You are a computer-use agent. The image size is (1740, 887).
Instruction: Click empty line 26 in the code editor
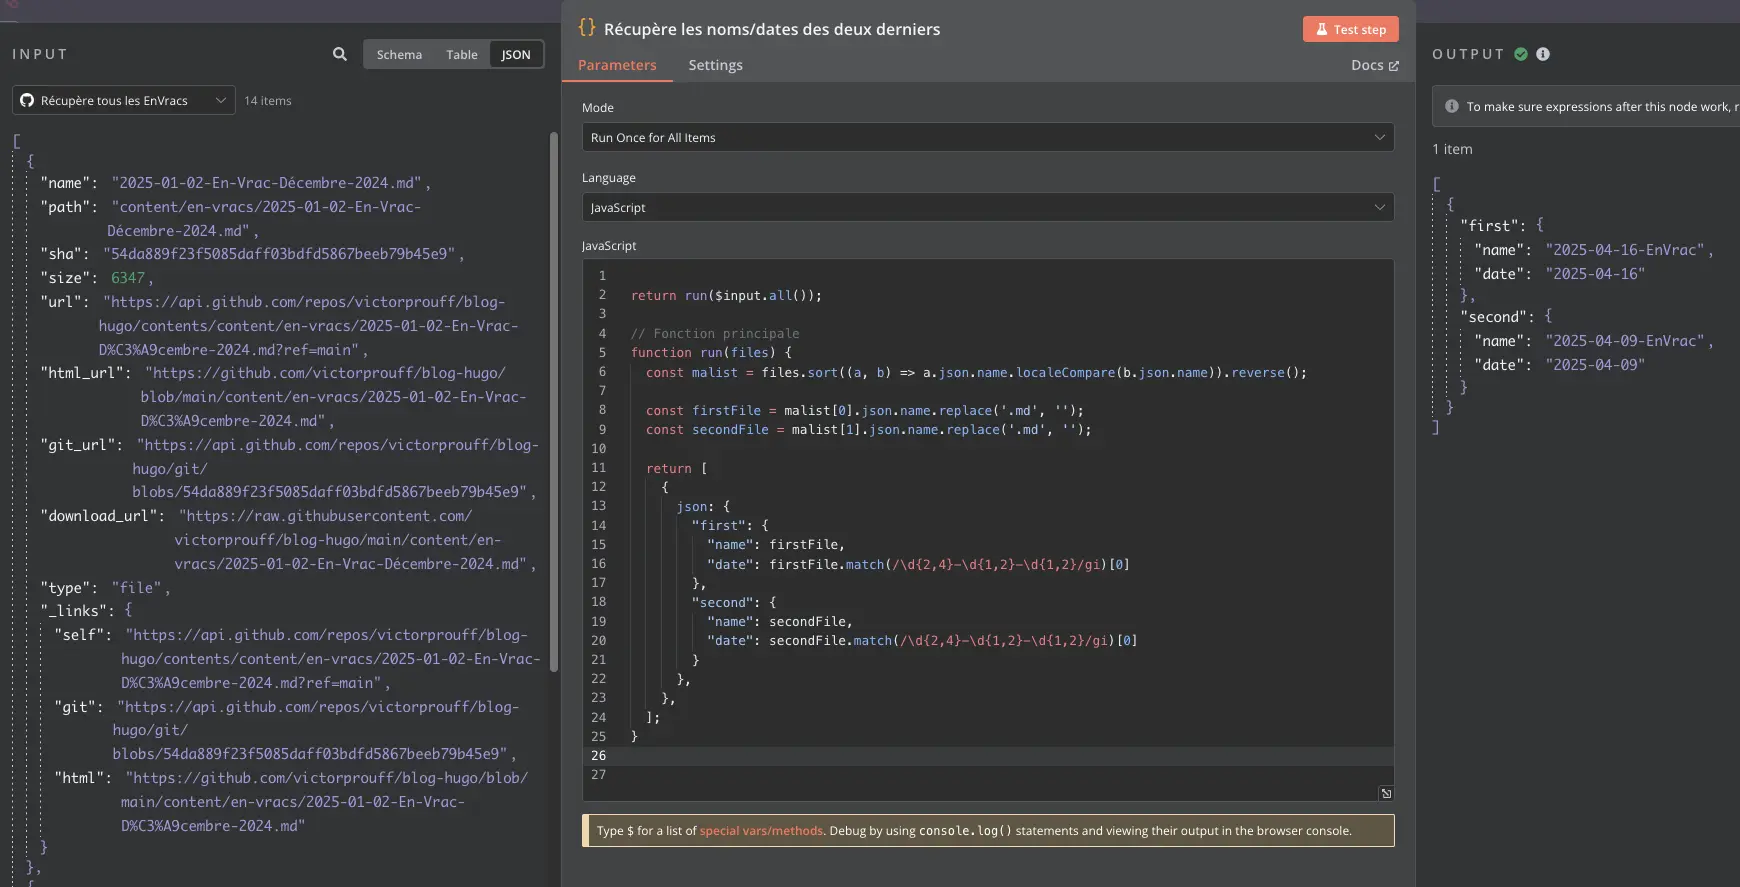pos(988,756)
